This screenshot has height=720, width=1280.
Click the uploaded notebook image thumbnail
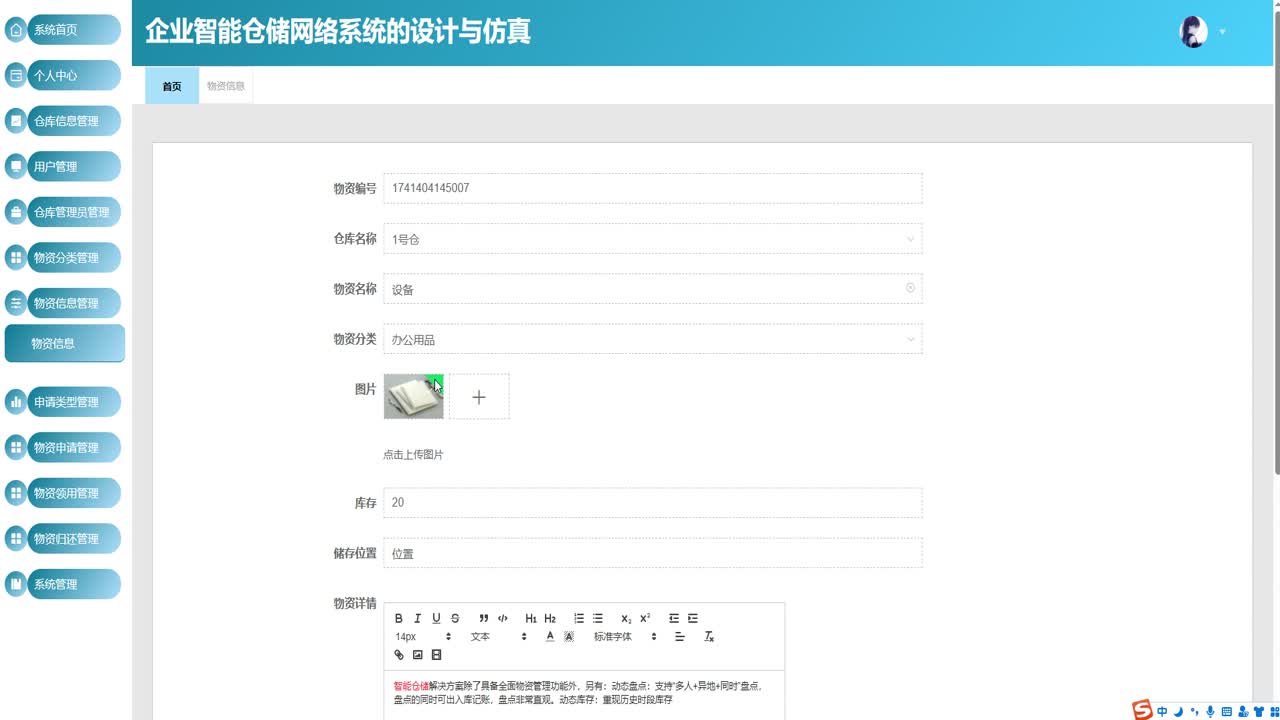tap(413, 397)
